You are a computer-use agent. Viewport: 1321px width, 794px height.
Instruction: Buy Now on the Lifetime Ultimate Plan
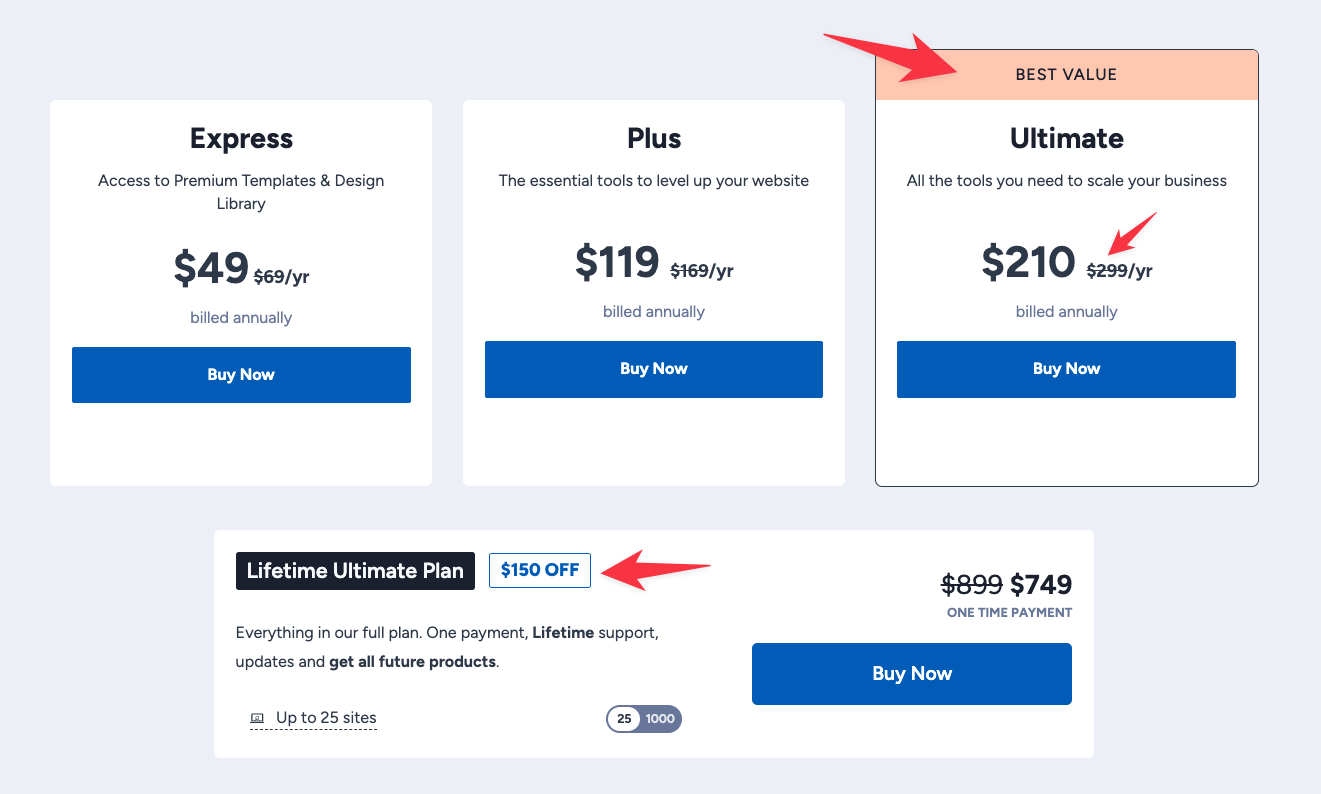(x=911, y=673)
